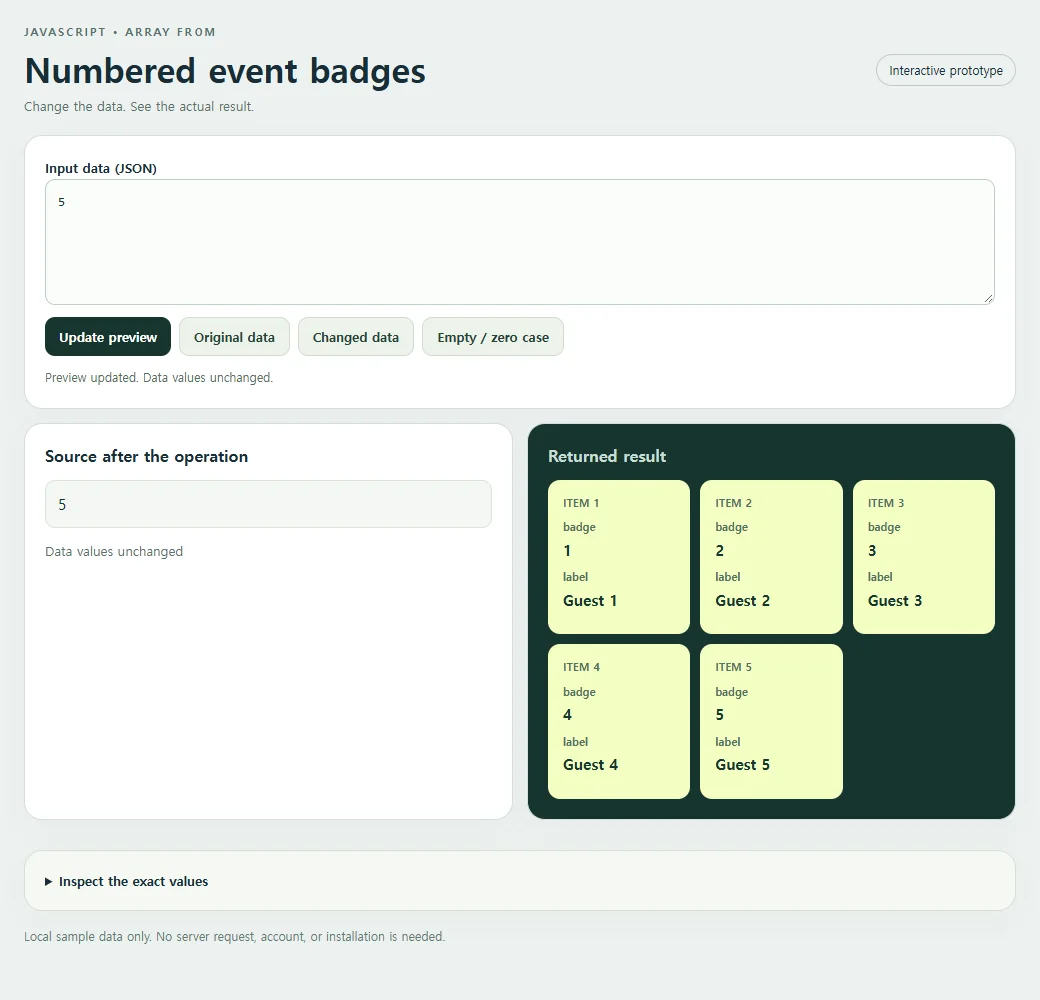Focus the Input data JSON textarea
Image resolution: width=1040 pixels, height=1000 pixels.
[x=519, y=242]
